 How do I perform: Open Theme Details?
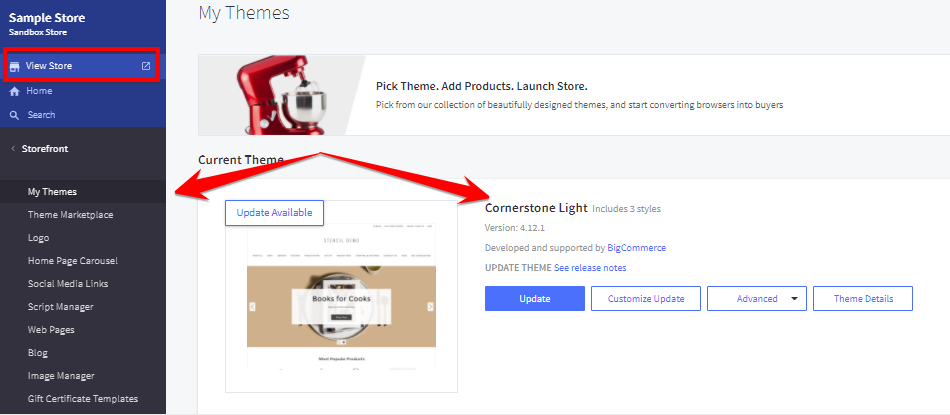(x=862, y=299)
